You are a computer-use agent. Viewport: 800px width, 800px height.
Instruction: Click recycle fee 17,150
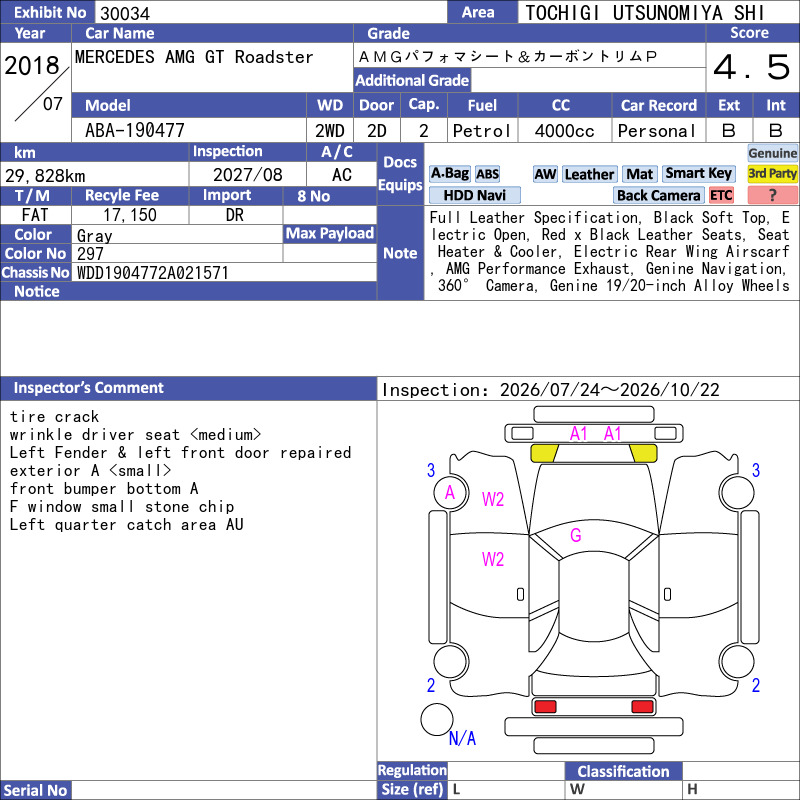[130, 215]
